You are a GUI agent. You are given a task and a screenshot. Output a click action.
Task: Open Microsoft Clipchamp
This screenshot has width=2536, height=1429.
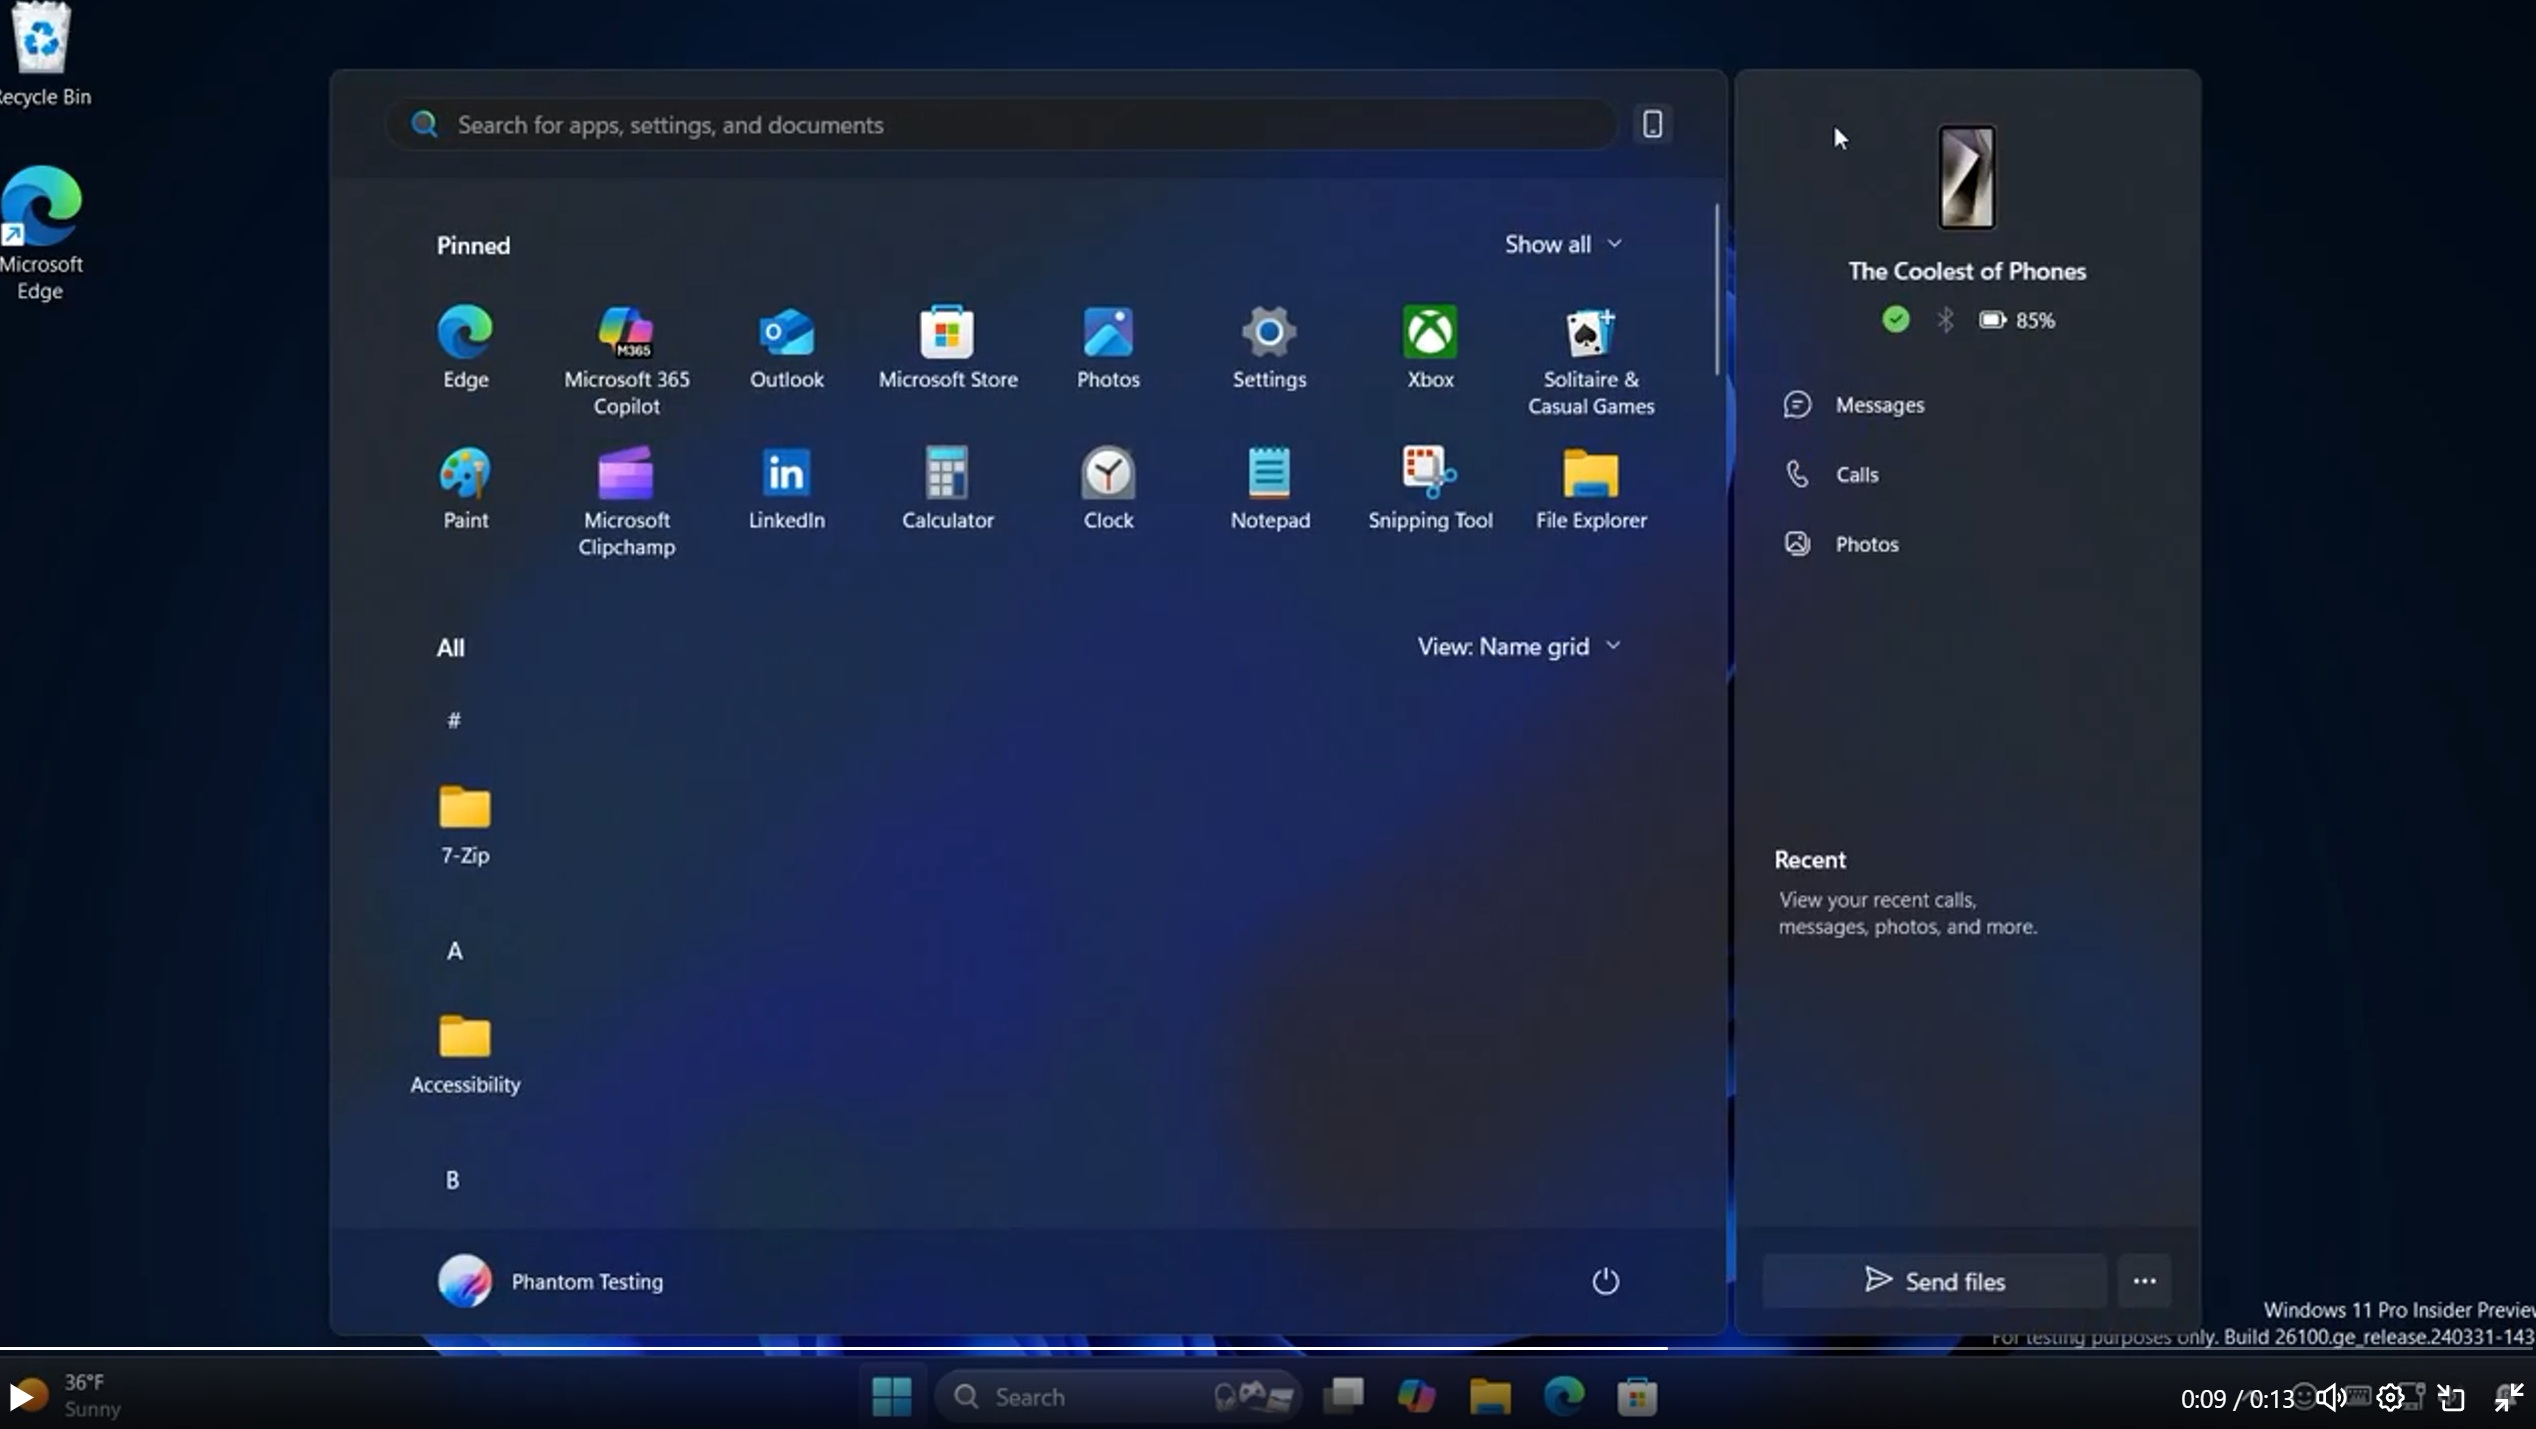pos(626,501)
